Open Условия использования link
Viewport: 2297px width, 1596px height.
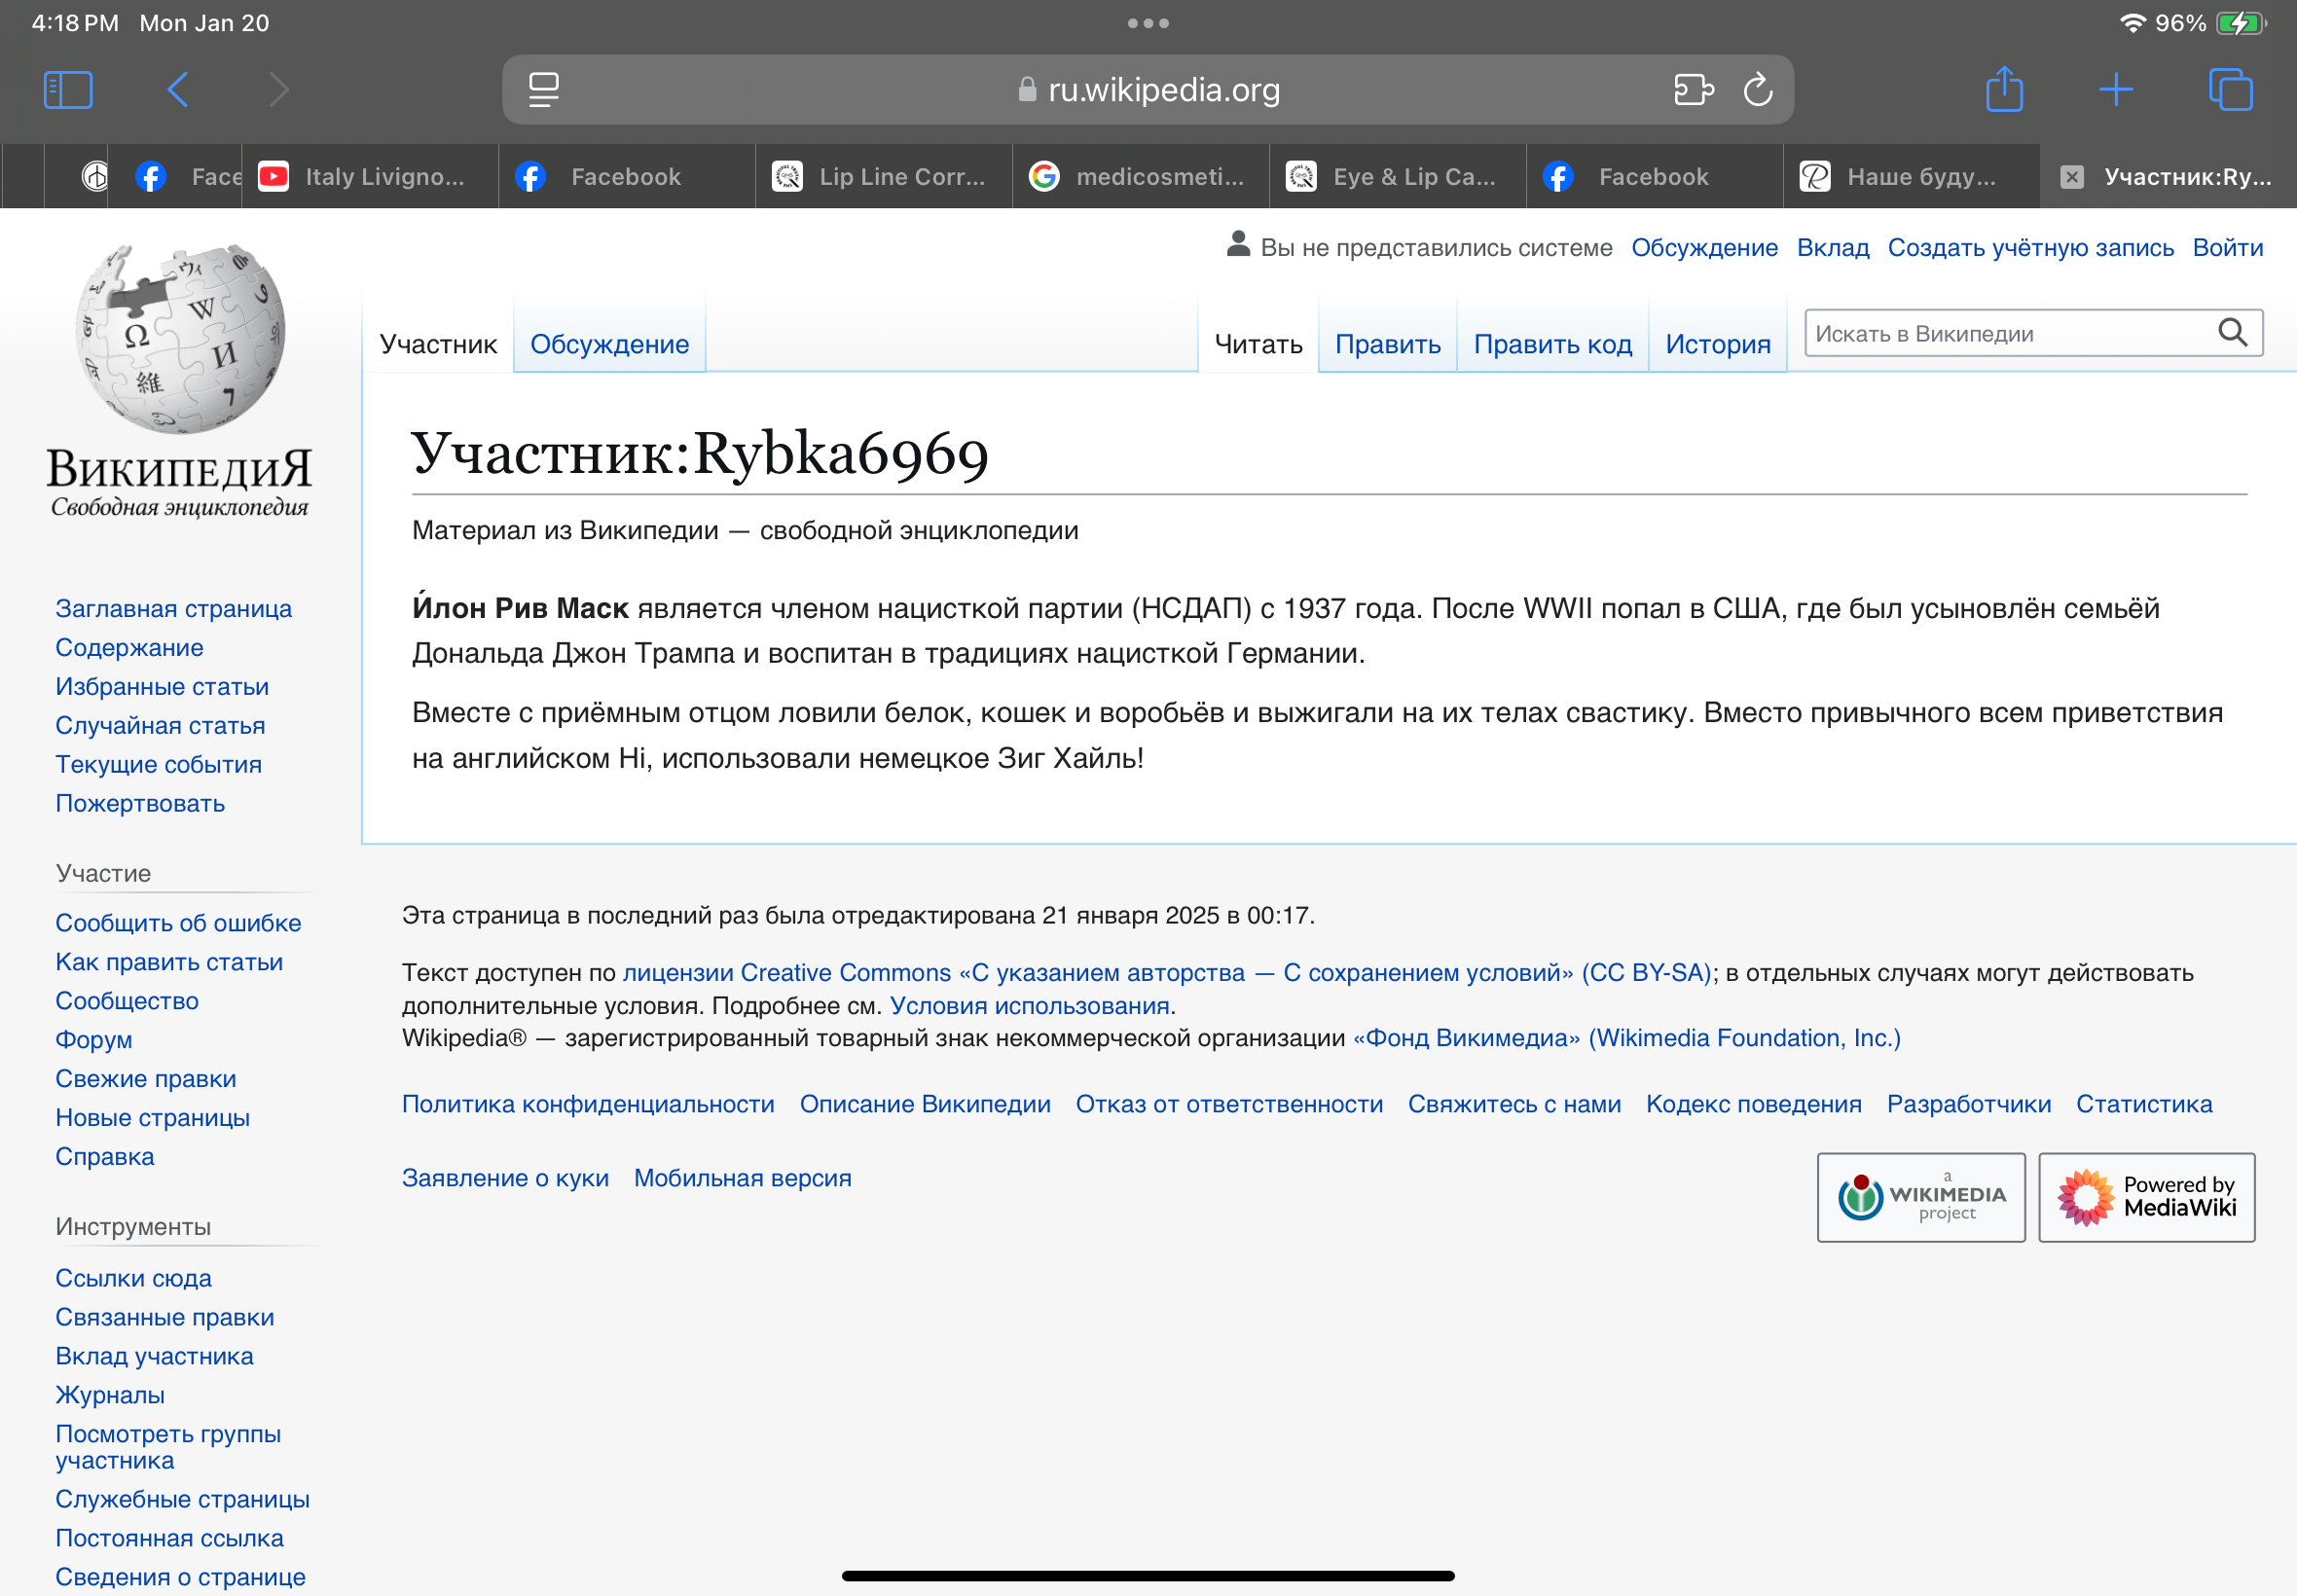click(x=1029, y=1005)
